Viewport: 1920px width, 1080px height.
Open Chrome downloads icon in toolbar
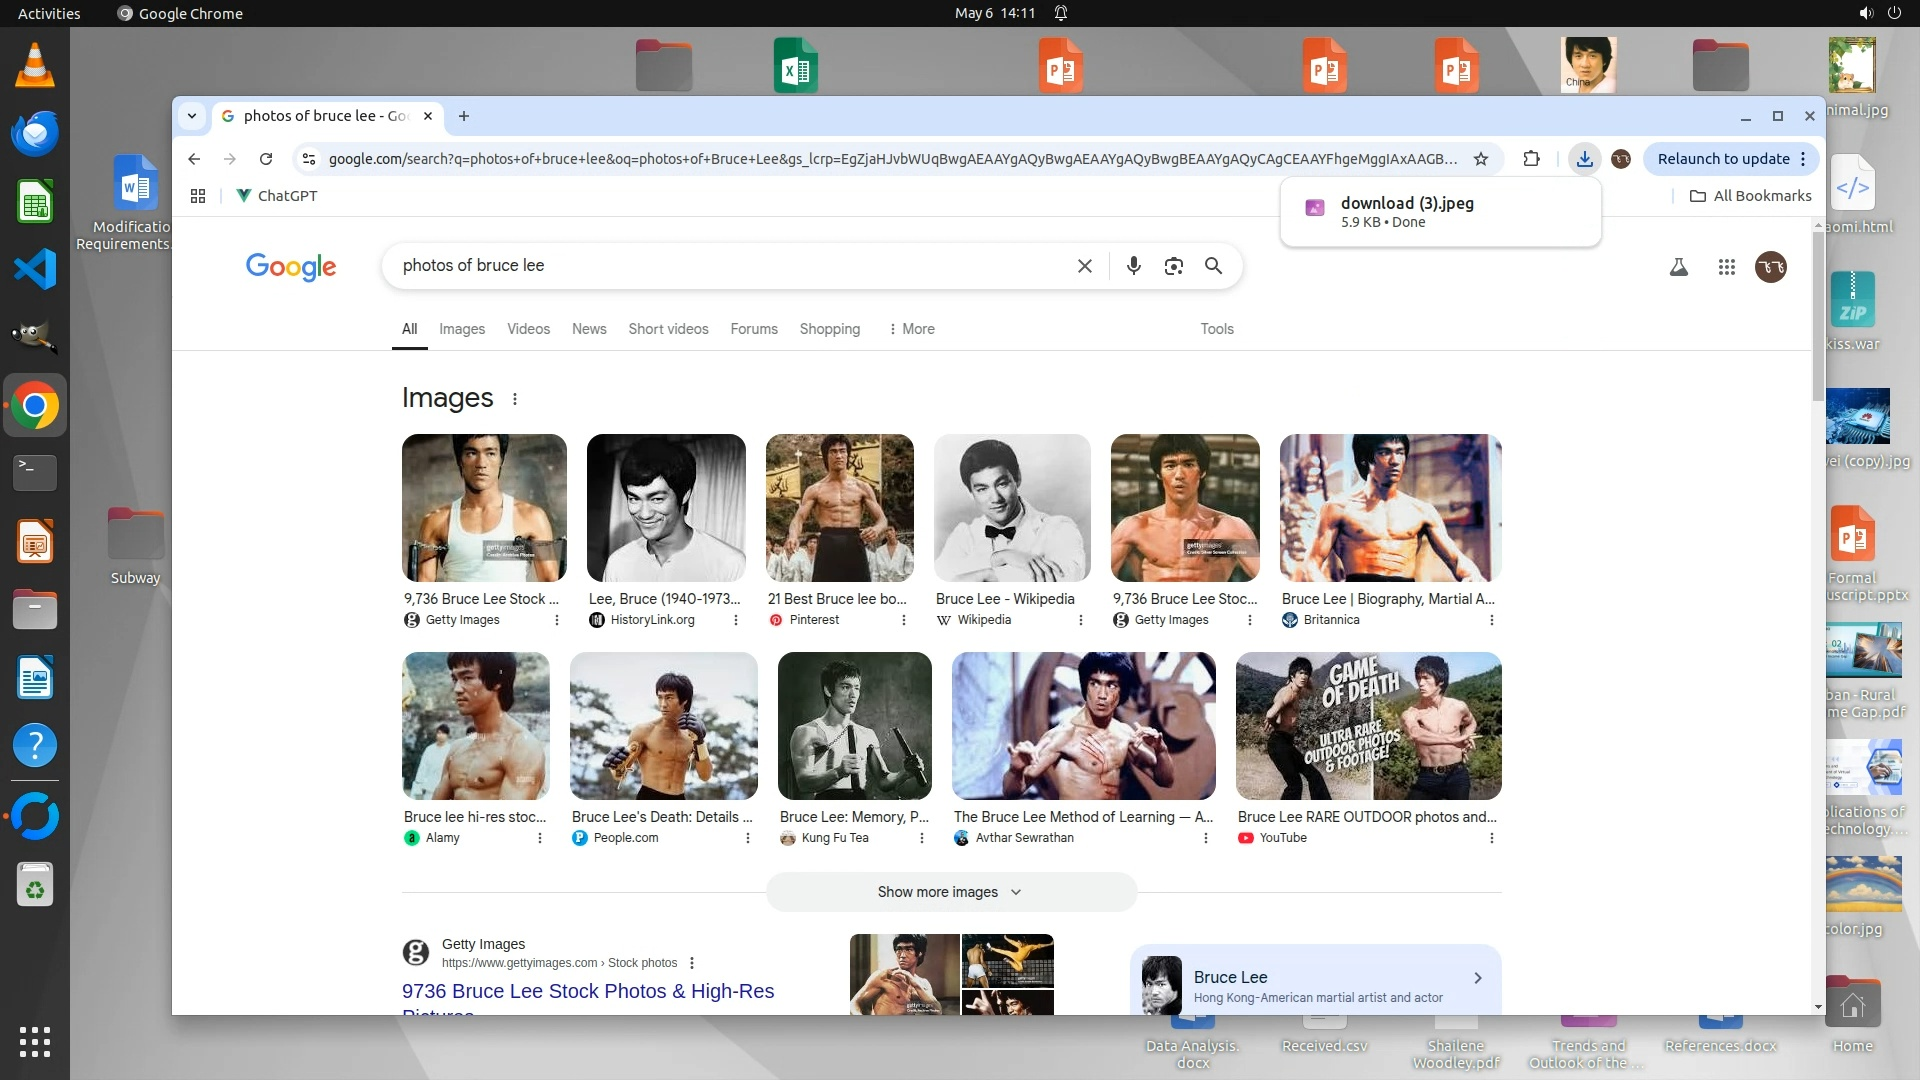click(x=1584, y=159)
